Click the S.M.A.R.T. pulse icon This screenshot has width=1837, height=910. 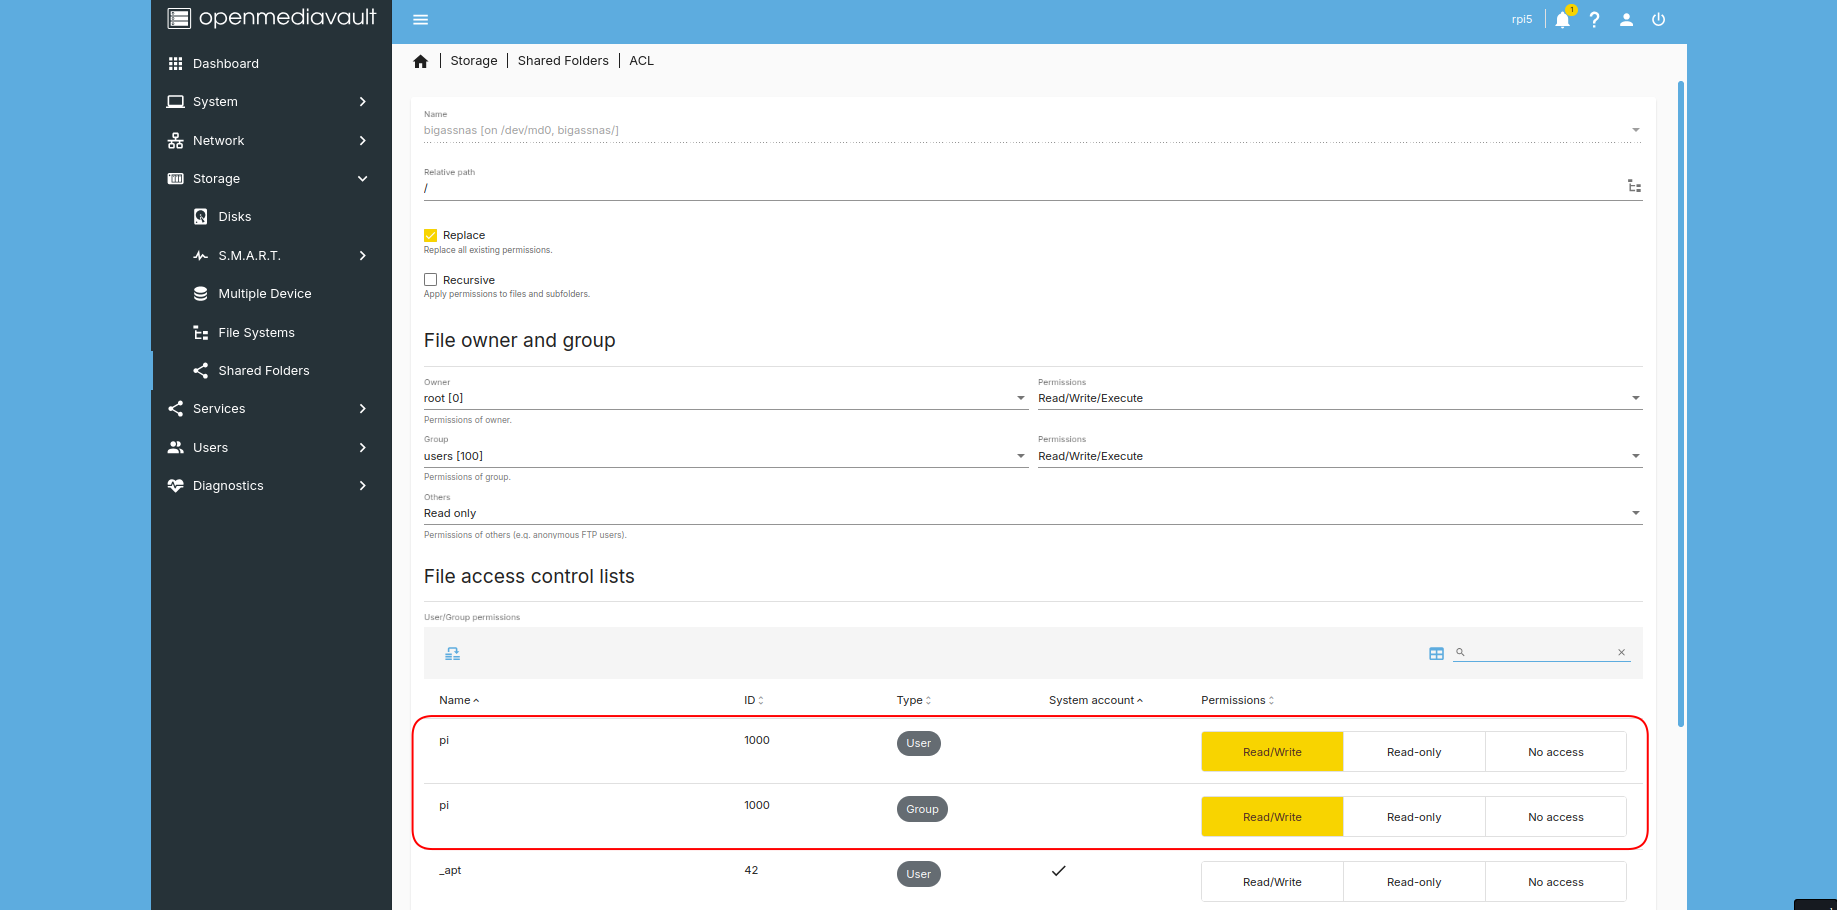(201, 256)
